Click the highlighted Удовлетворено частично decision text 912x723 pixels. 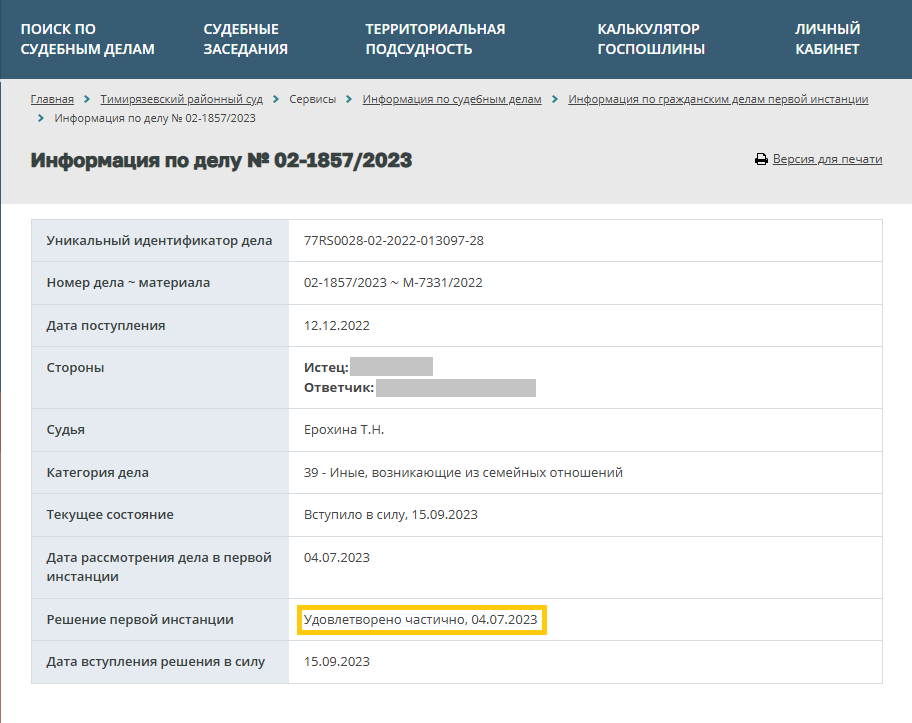pos(420,620)
